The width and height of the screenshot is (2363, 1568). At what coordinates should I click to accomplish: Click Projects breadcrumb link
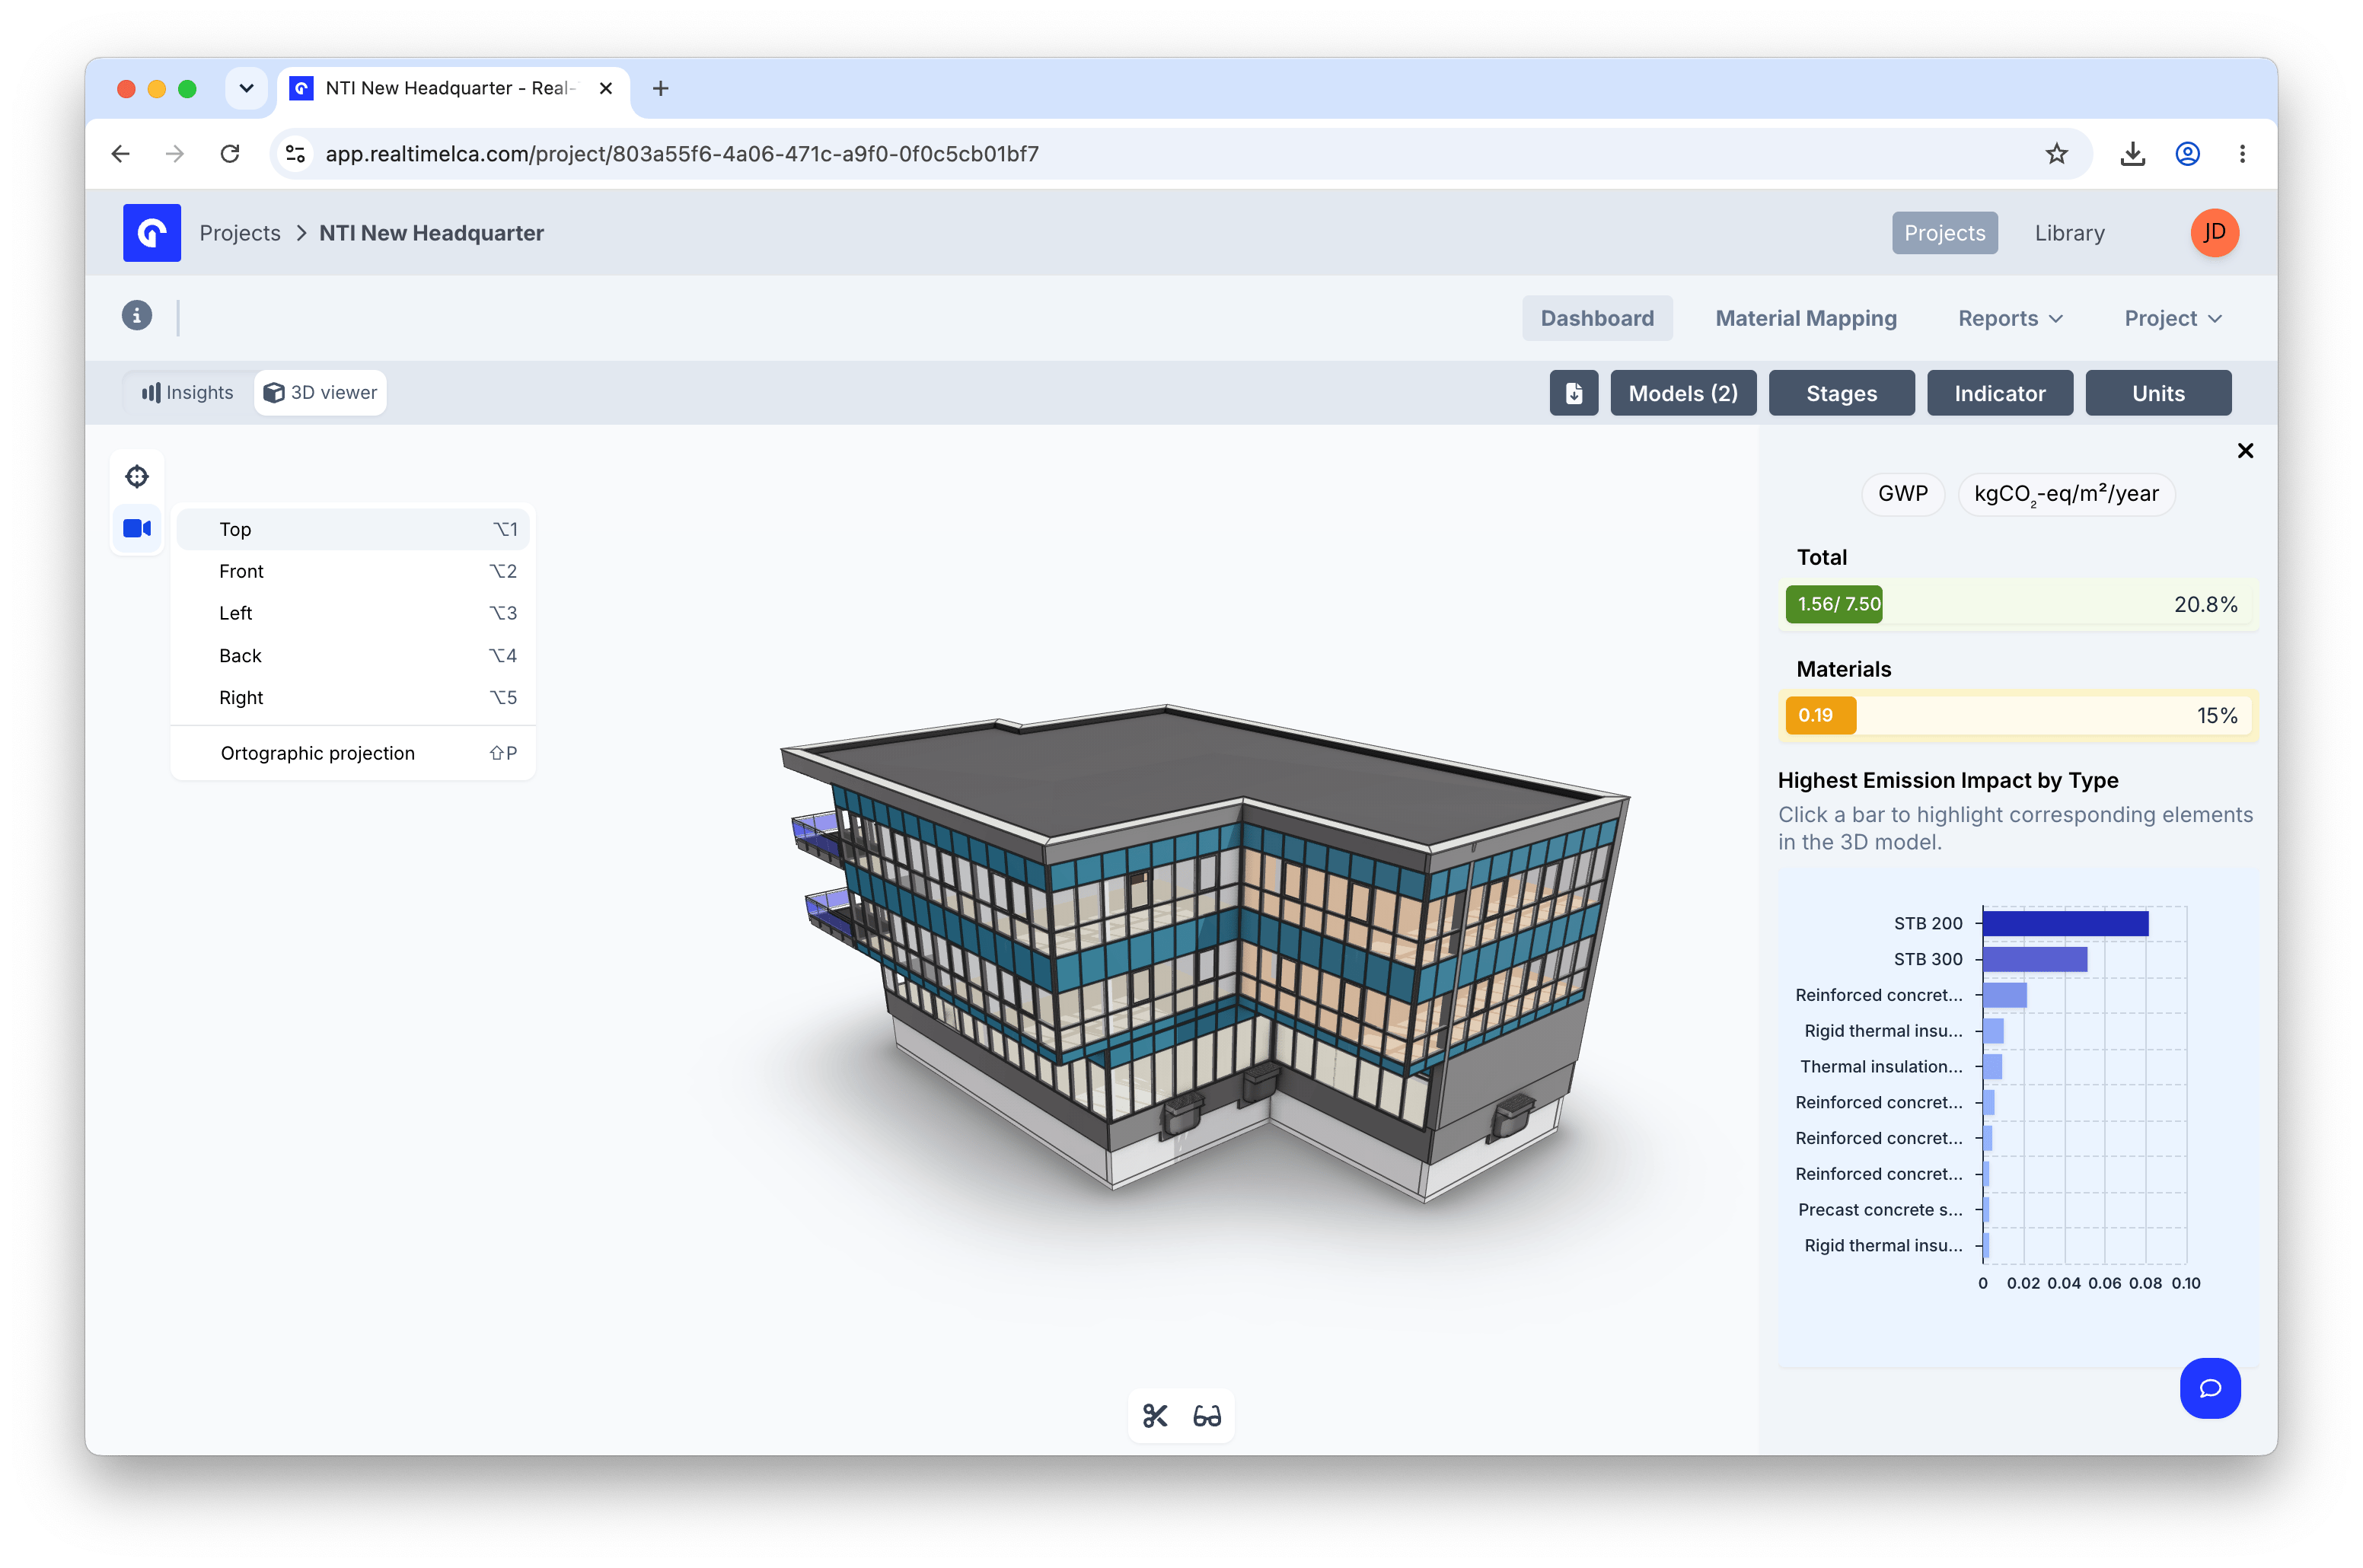coord(240,233)
